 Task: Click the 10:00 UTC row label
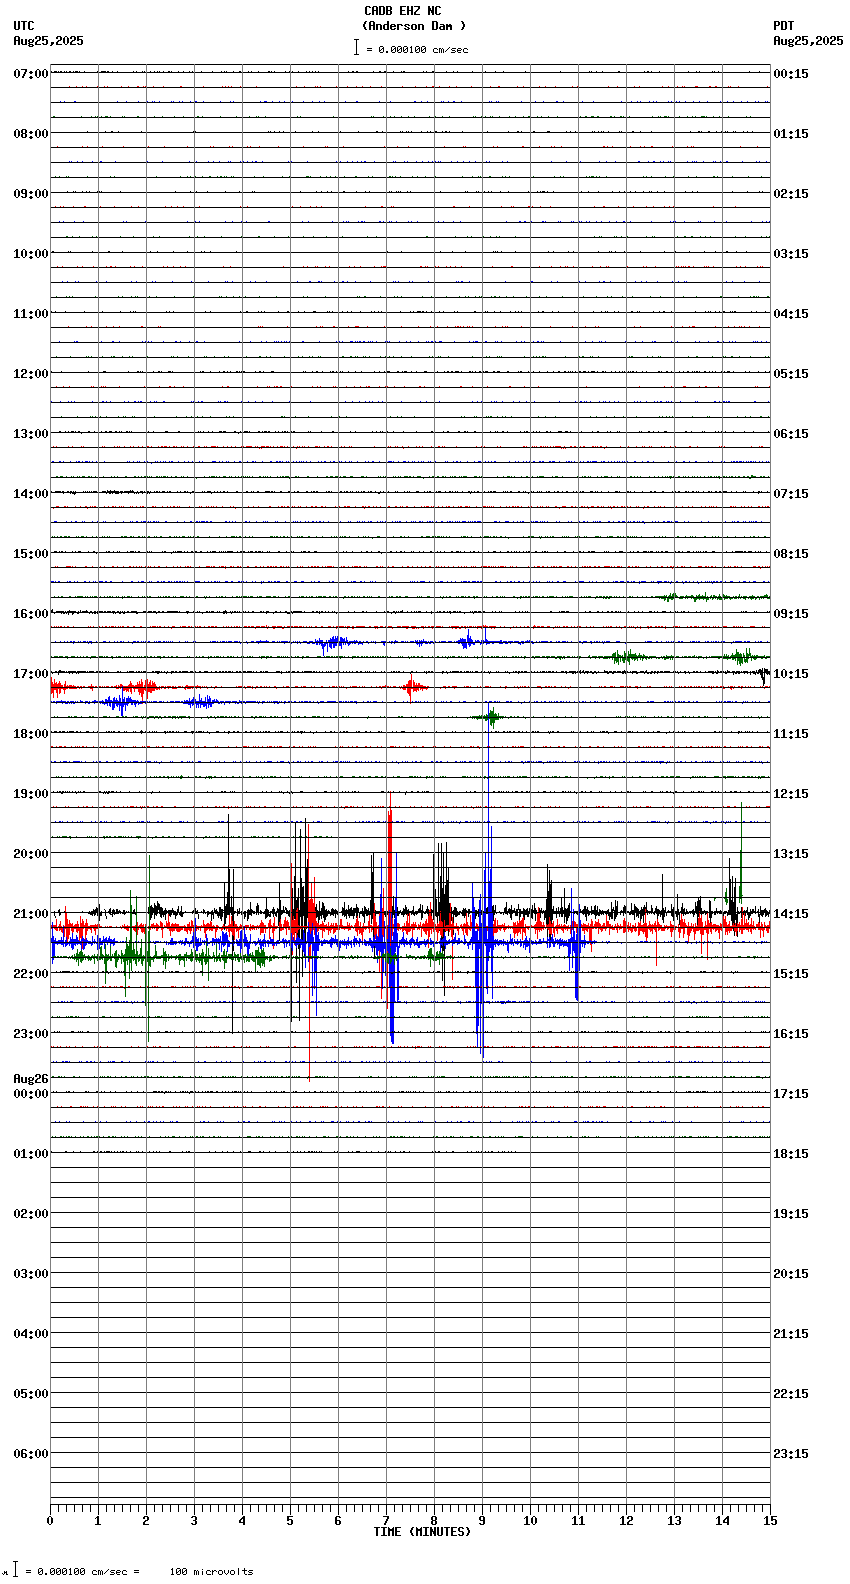(31, 254)
